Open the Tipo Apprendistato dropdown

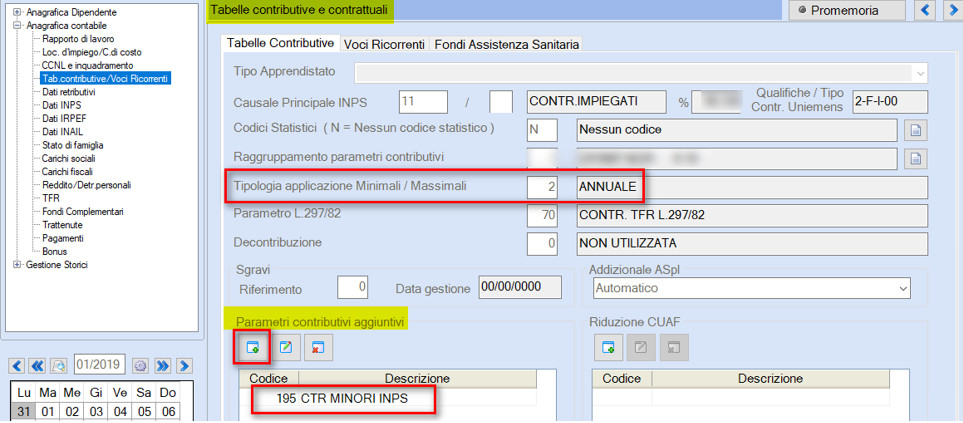pyautogui.click(x=920, y=72)
